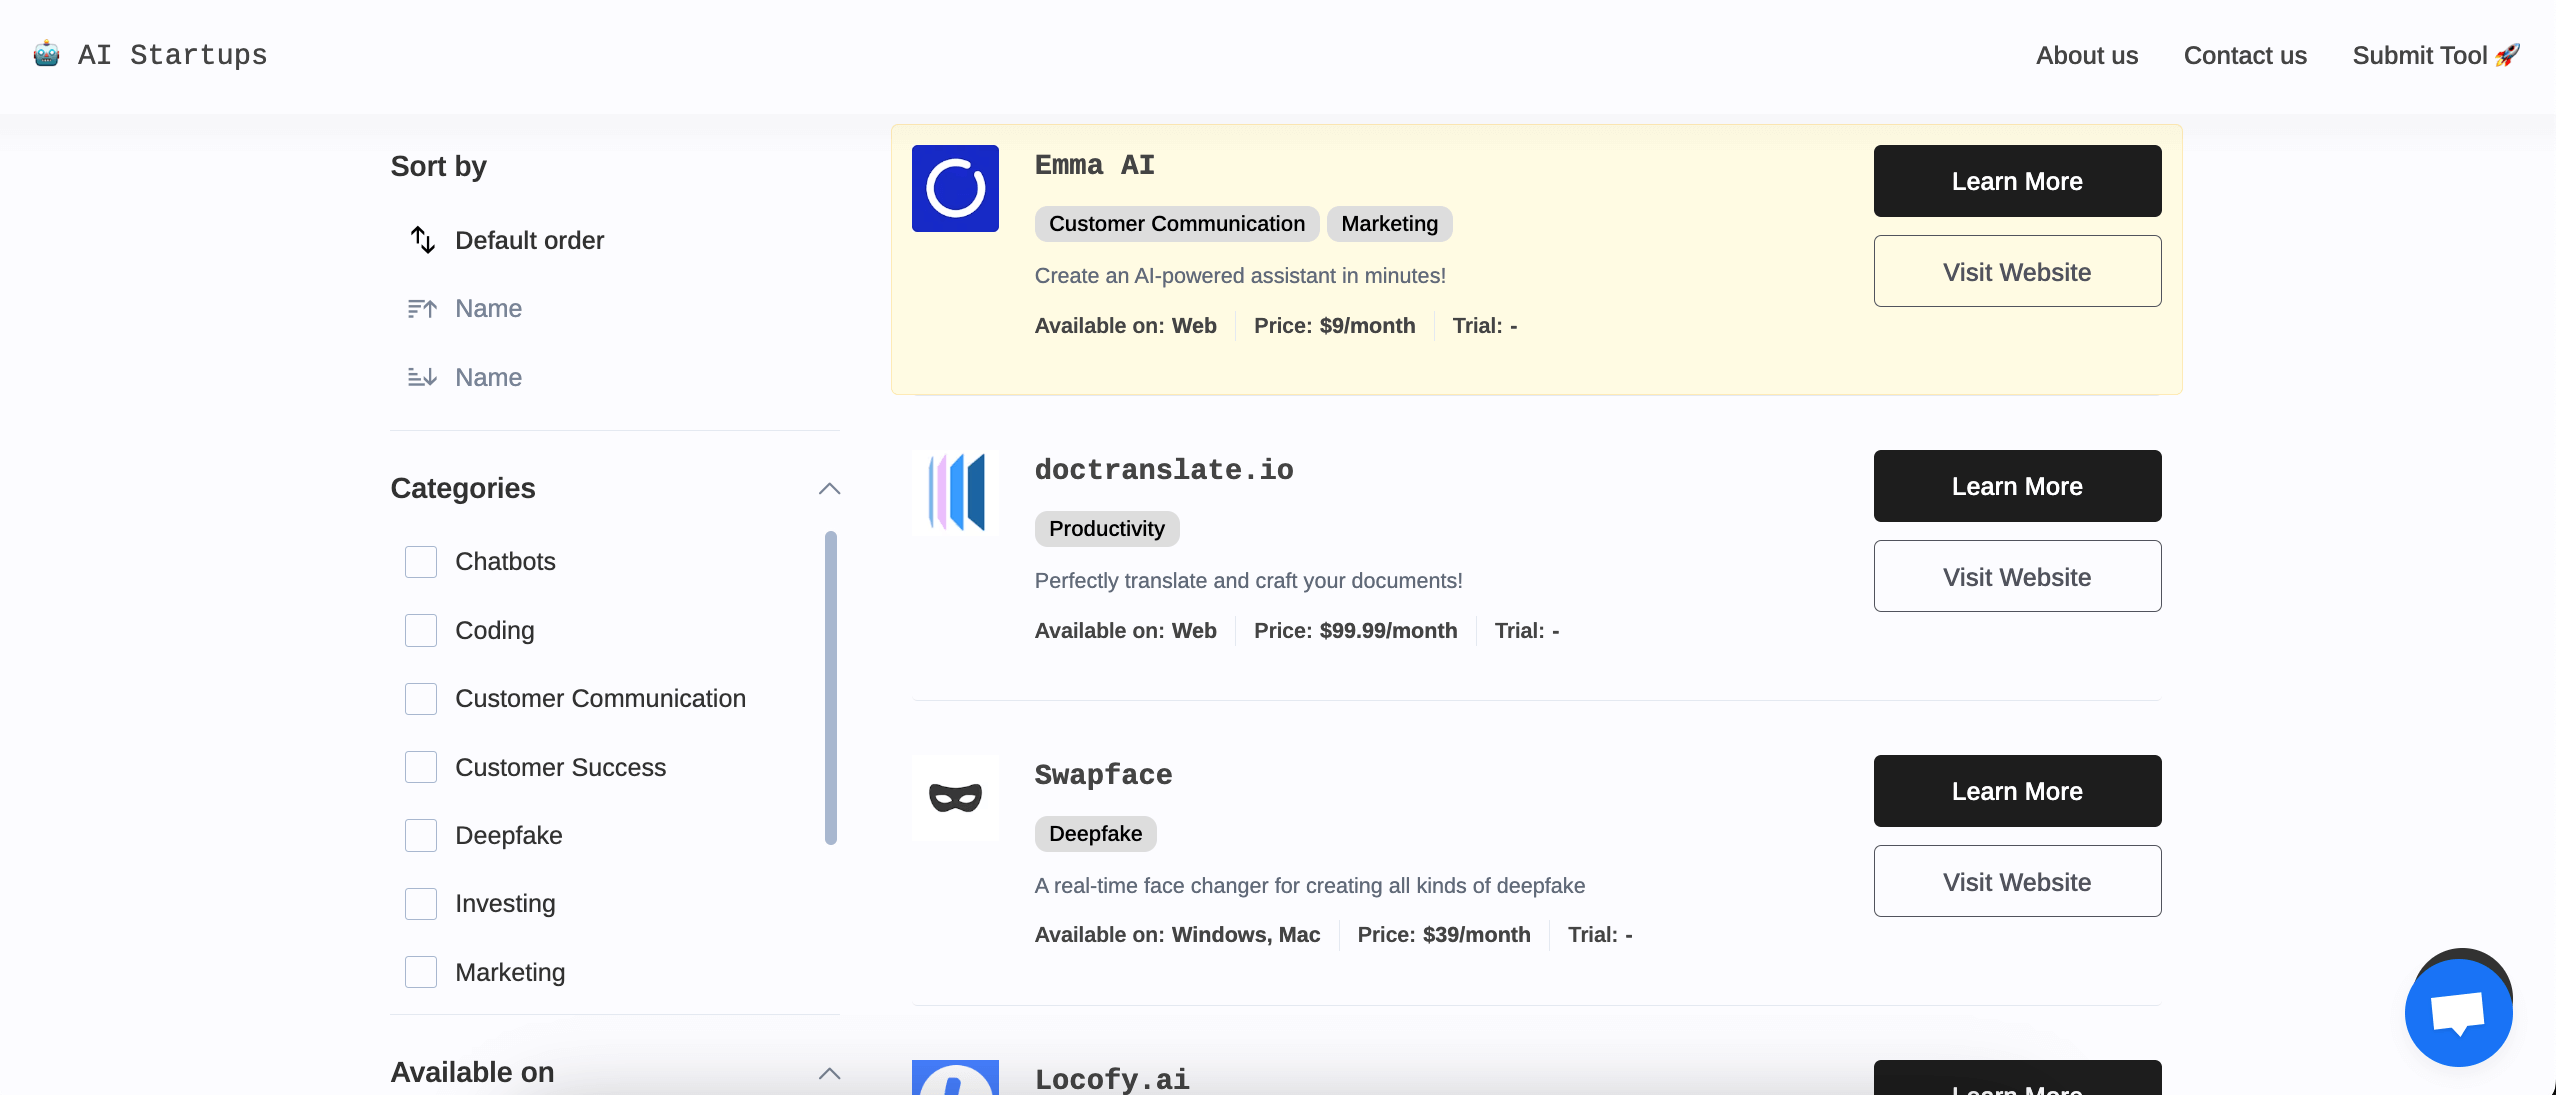Open the About us page
Viewport: 2556px width, 1095px height.
point(2087,55)
